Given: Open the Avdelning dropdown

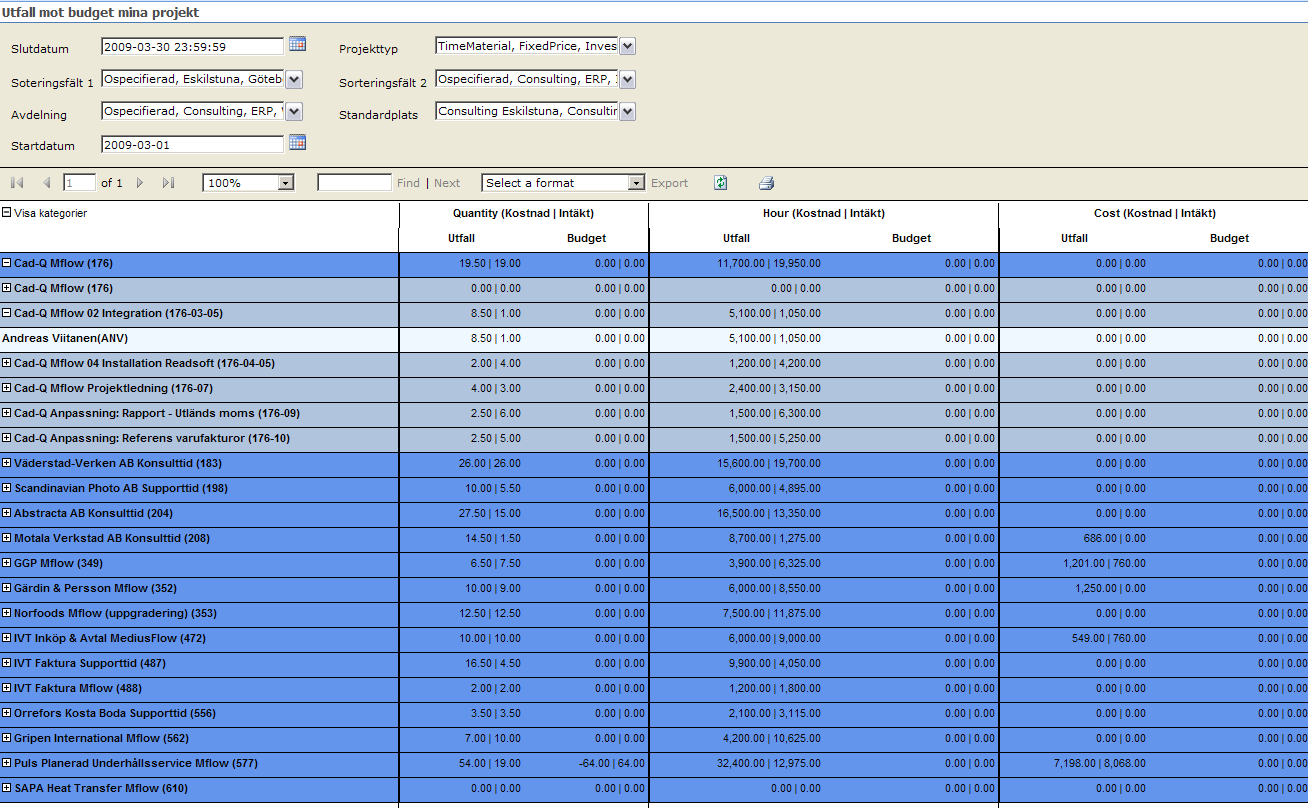Looking at the screenshot, I should 293,111.
